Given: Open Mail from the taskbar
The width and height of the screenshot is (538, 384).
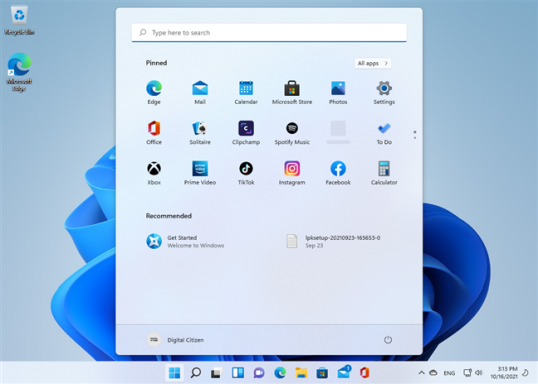Looking at the screenshot, I should click(x=343, y=373).
